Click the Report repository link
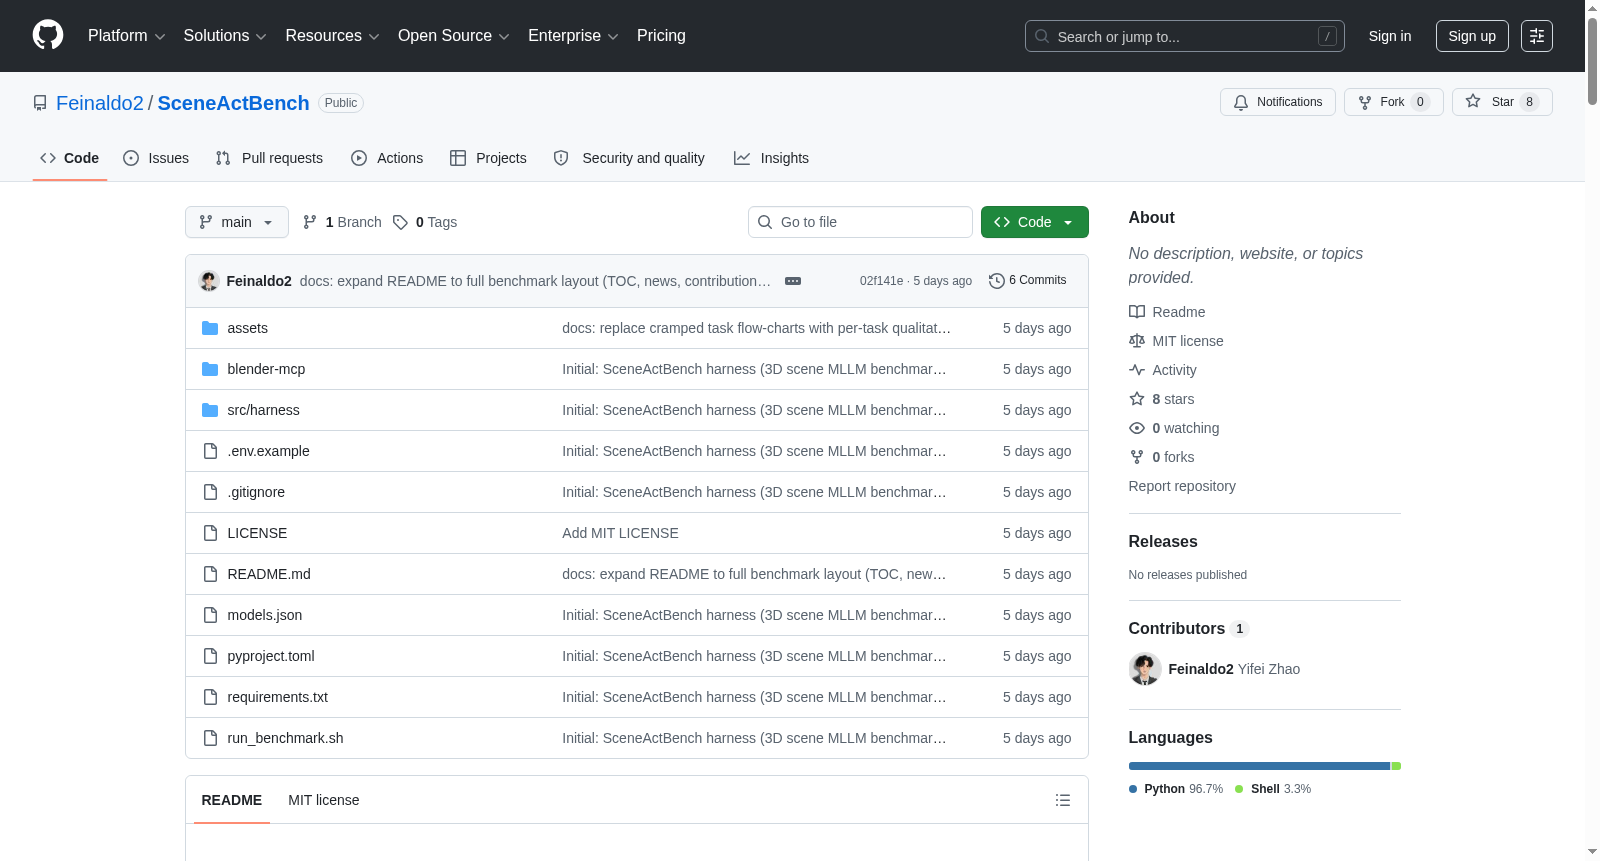 [x=1182, y=486]
